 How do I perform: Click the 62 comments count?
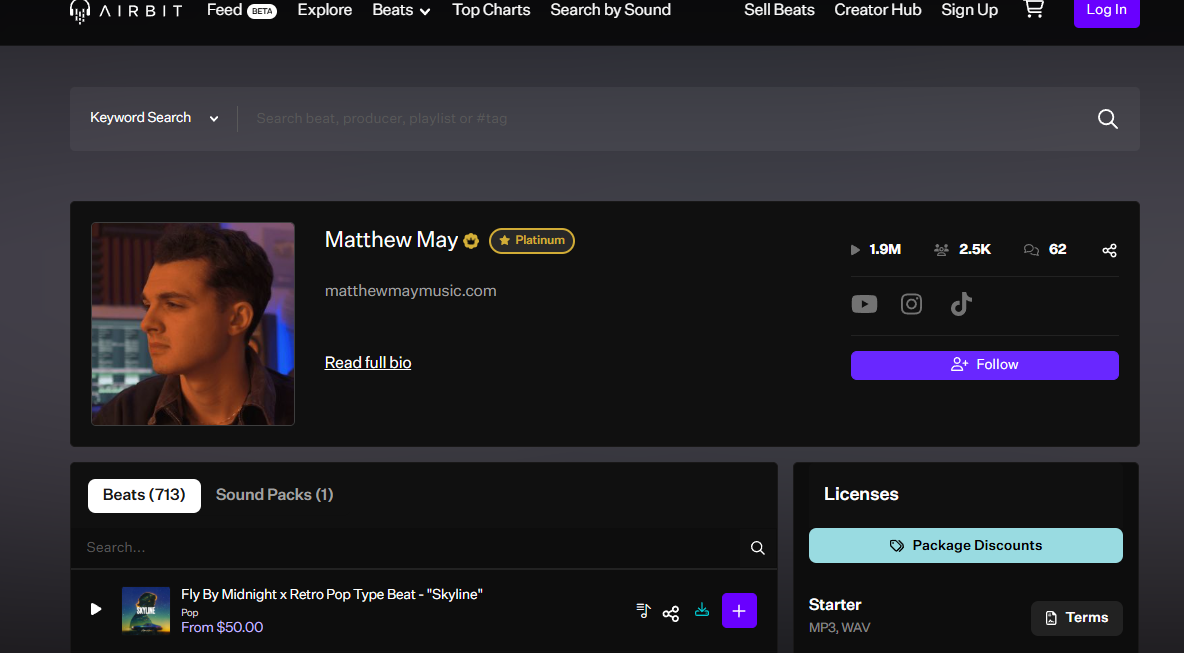click(1045, 250)
